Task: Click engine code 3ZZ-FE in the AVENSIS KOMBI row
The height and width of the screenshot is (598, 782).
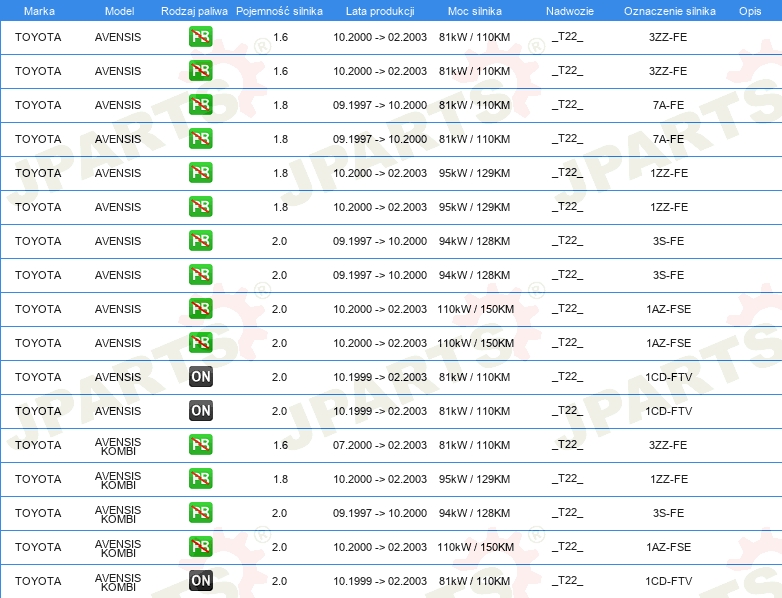Action: point(668,445)
